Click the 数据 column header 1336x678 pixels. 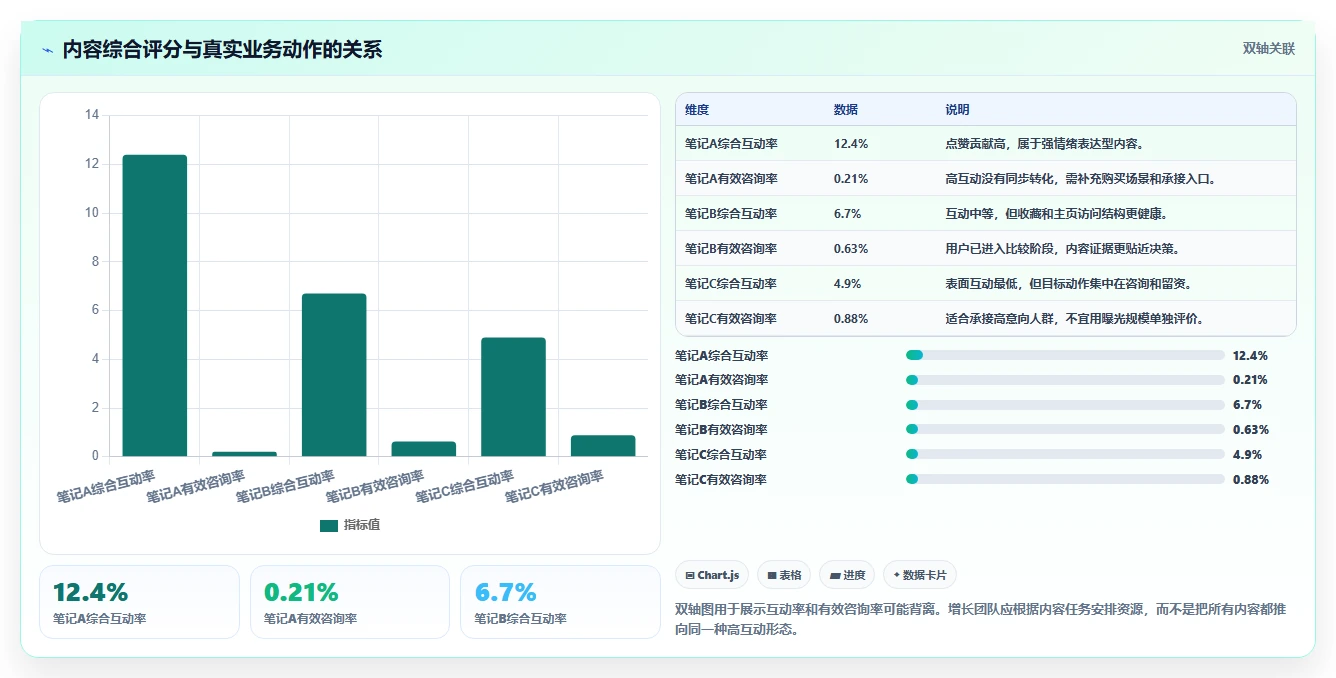tap(846, 110)
